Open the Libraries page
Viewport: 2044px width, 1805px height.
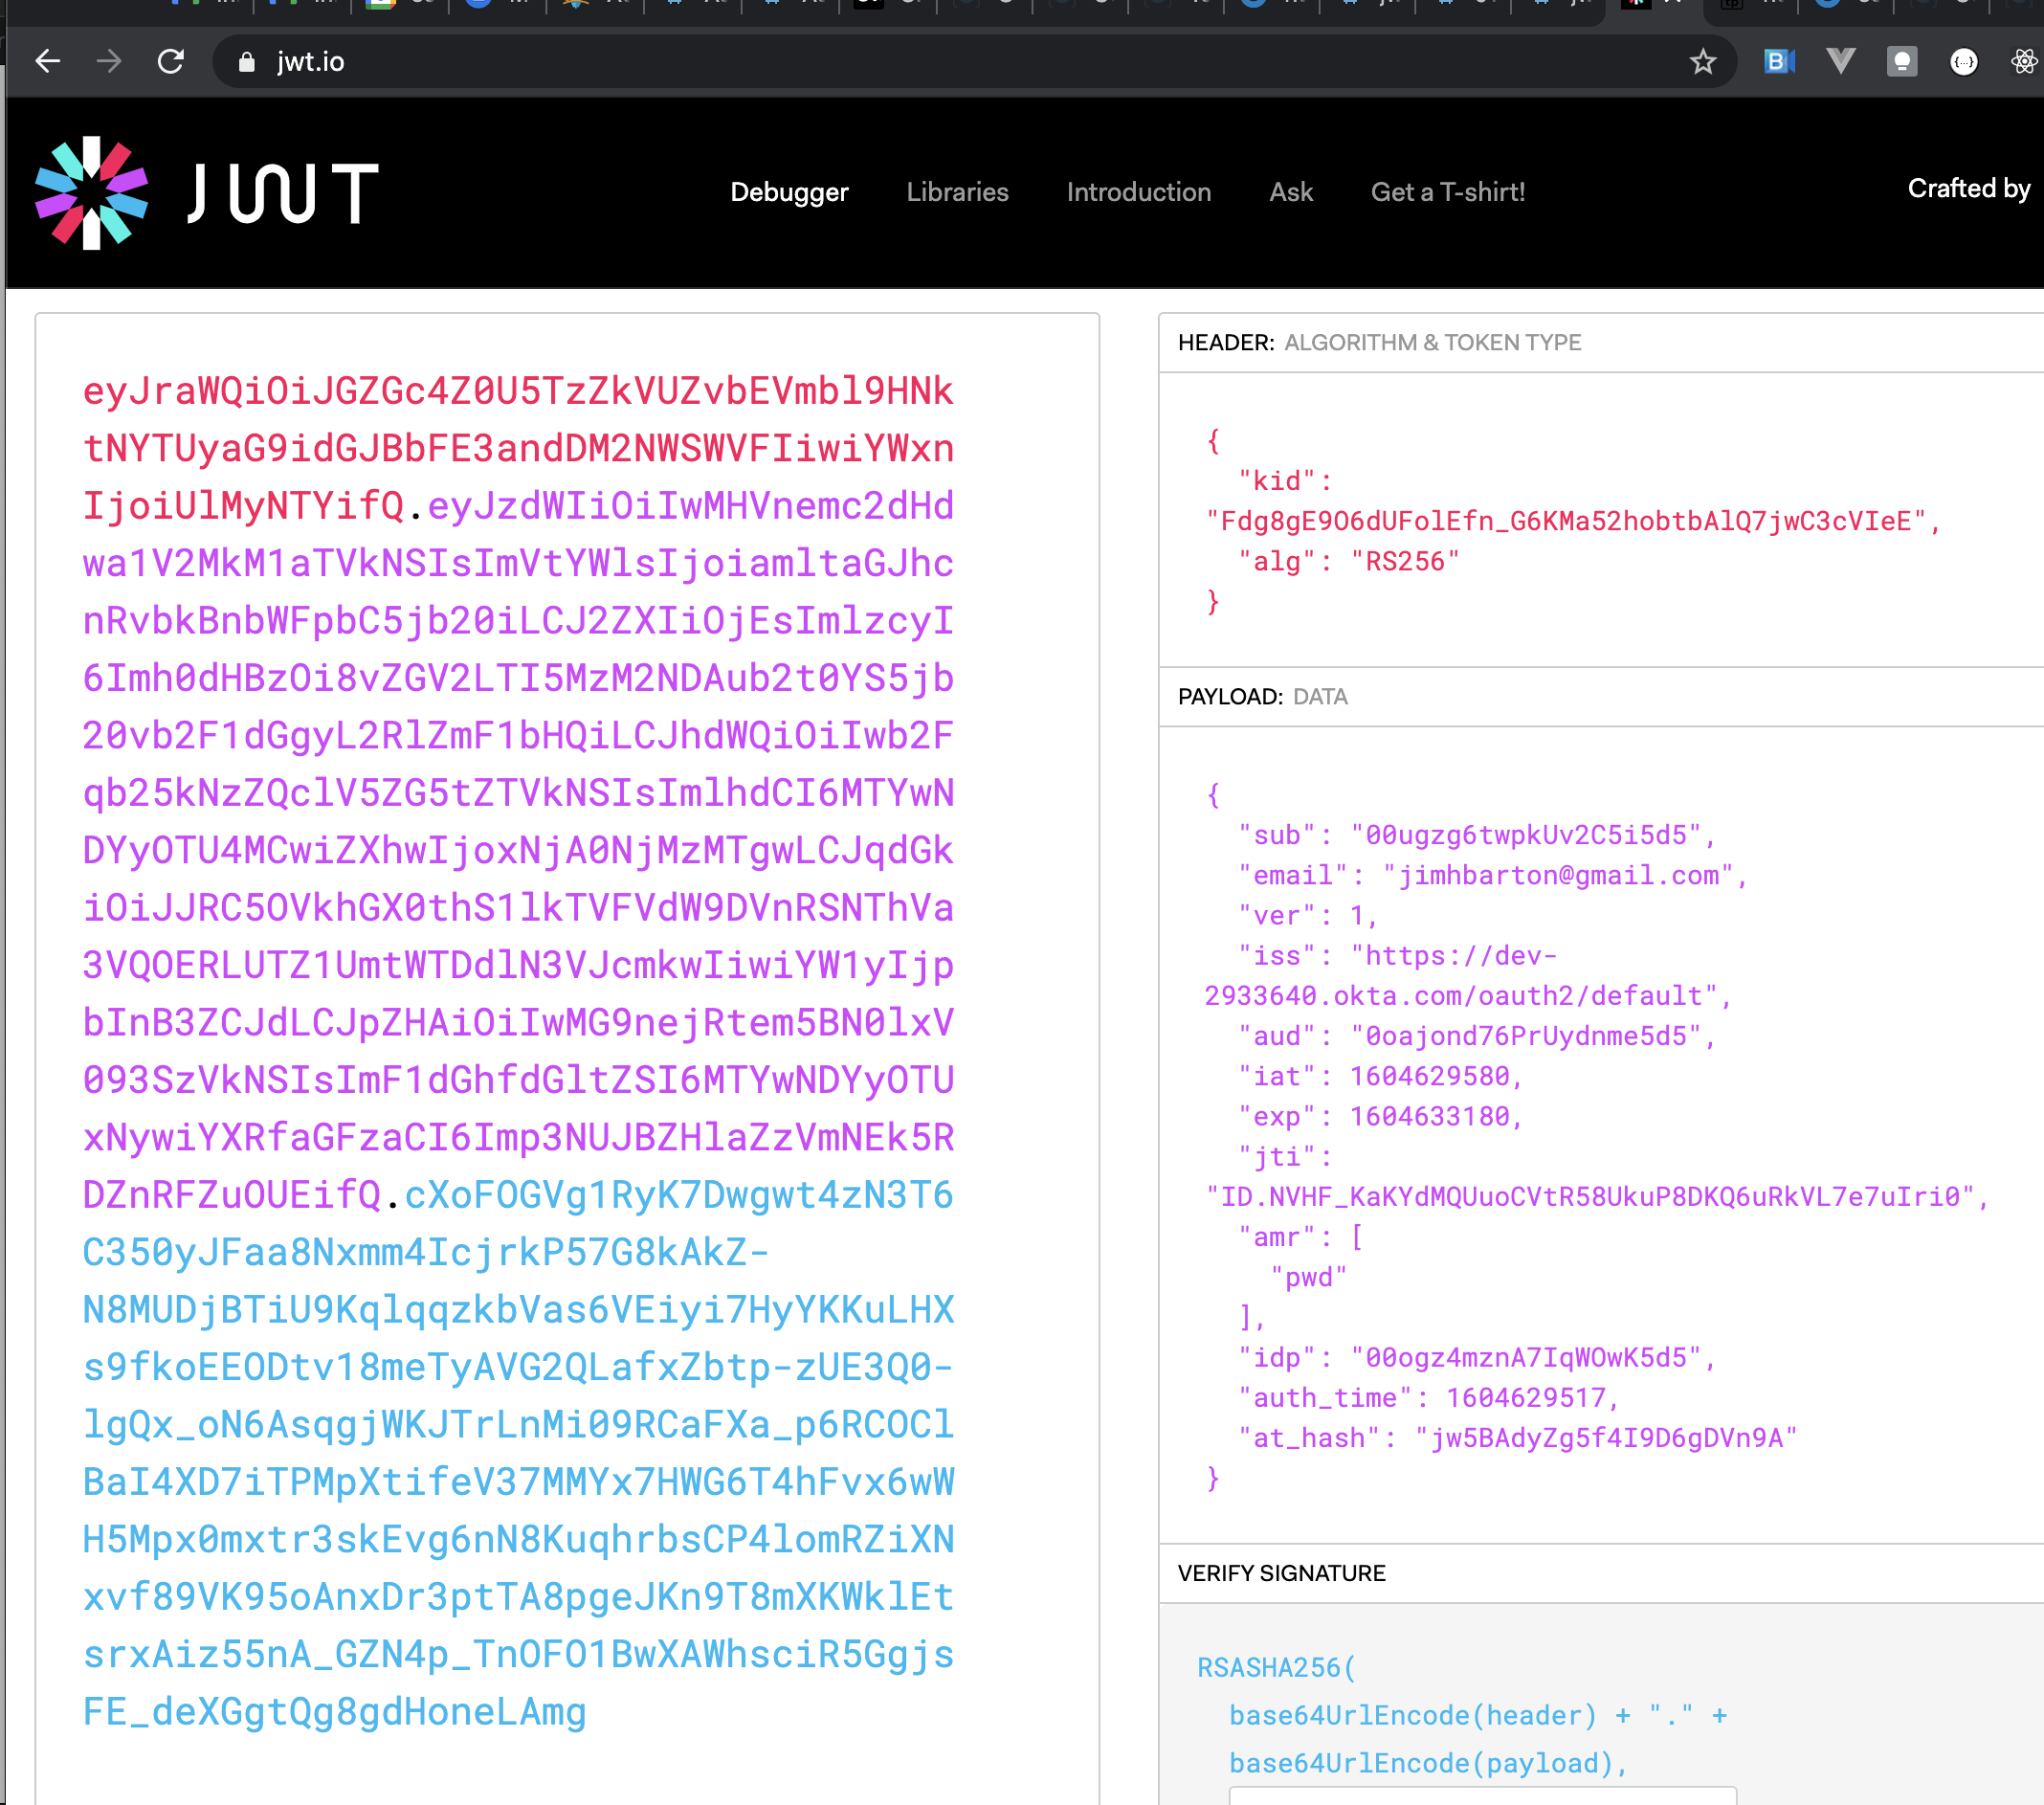tap(957, 192)
